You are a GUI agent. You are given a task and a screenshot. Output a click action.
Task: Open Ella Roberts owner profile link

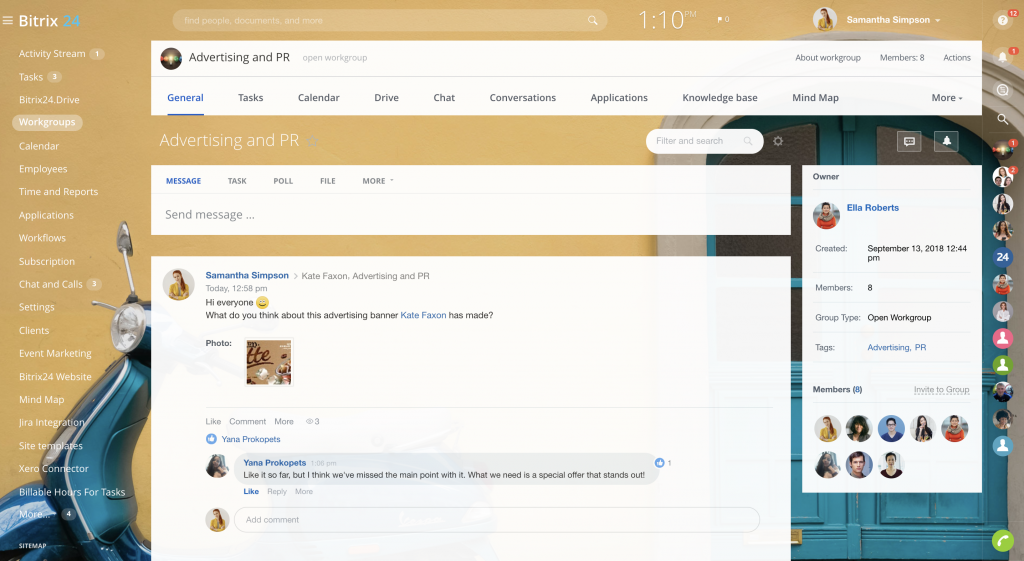[x=872, y=208]
